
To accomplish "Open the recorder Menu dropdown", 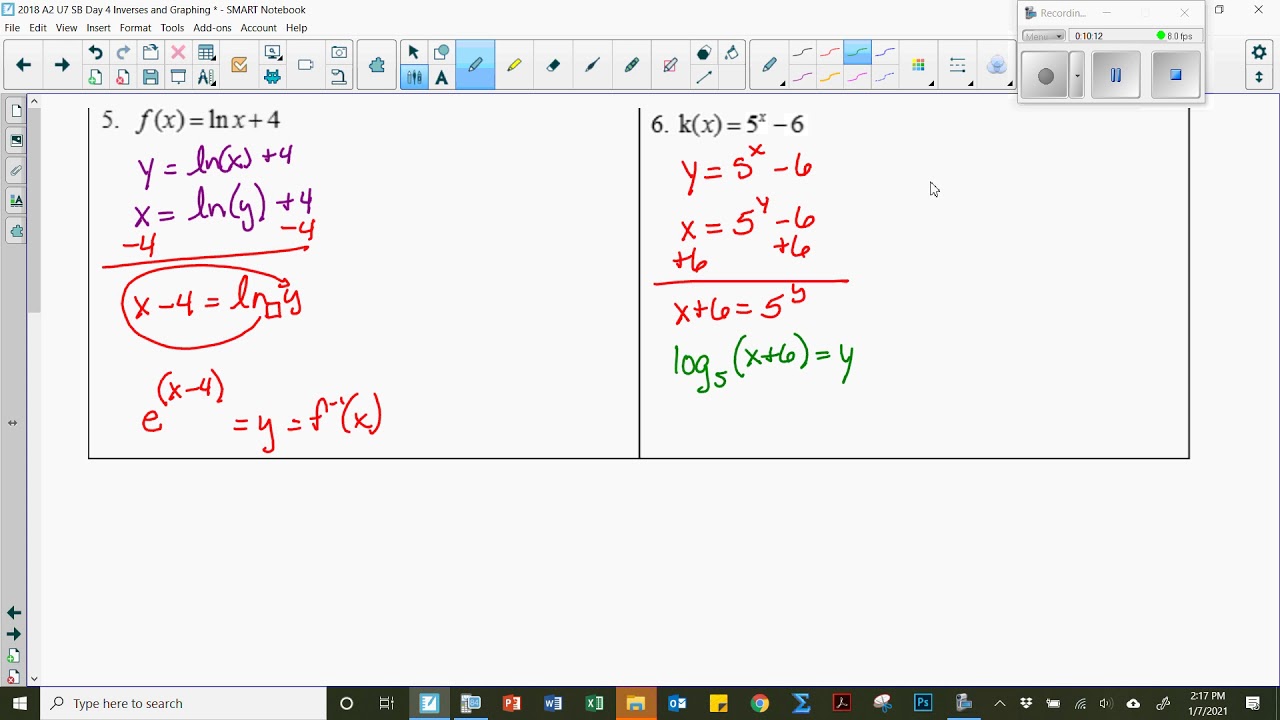I will 1044,36.
